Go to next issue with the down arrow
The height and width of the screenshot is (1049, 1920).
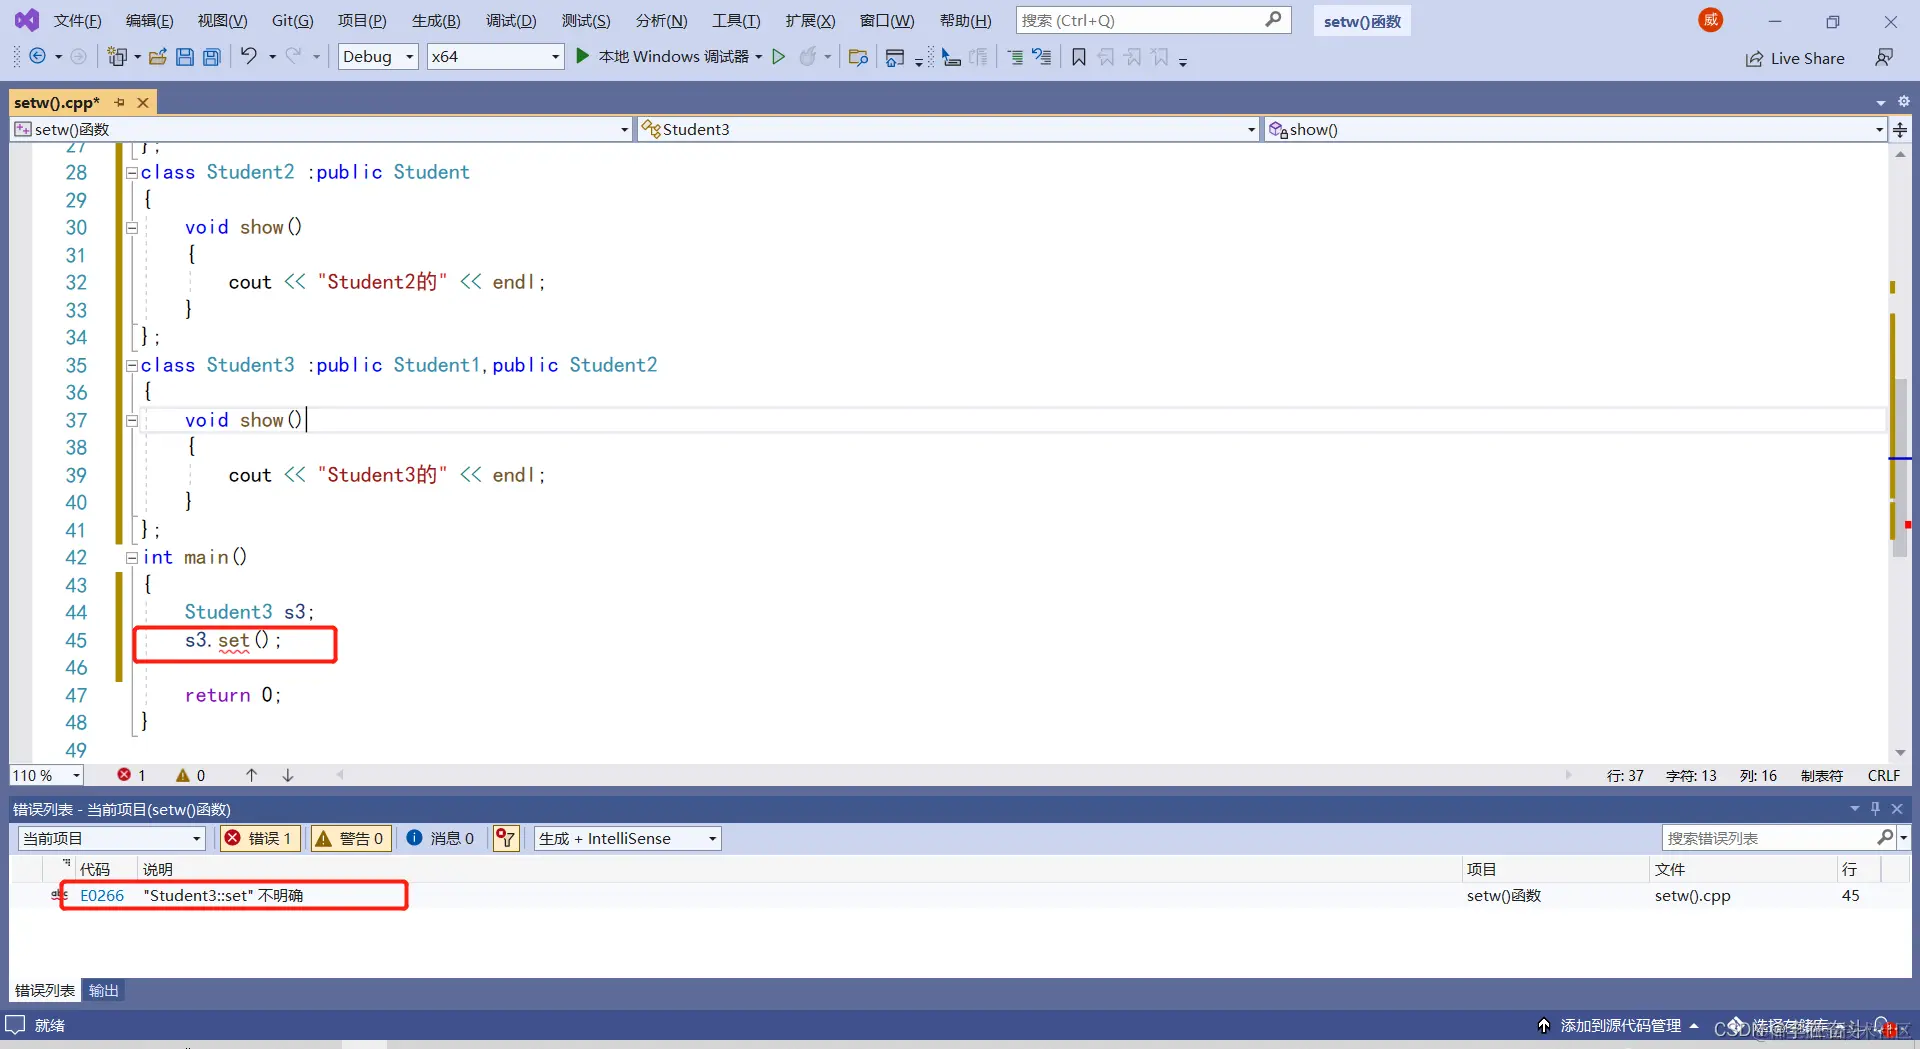click(287, 775)
